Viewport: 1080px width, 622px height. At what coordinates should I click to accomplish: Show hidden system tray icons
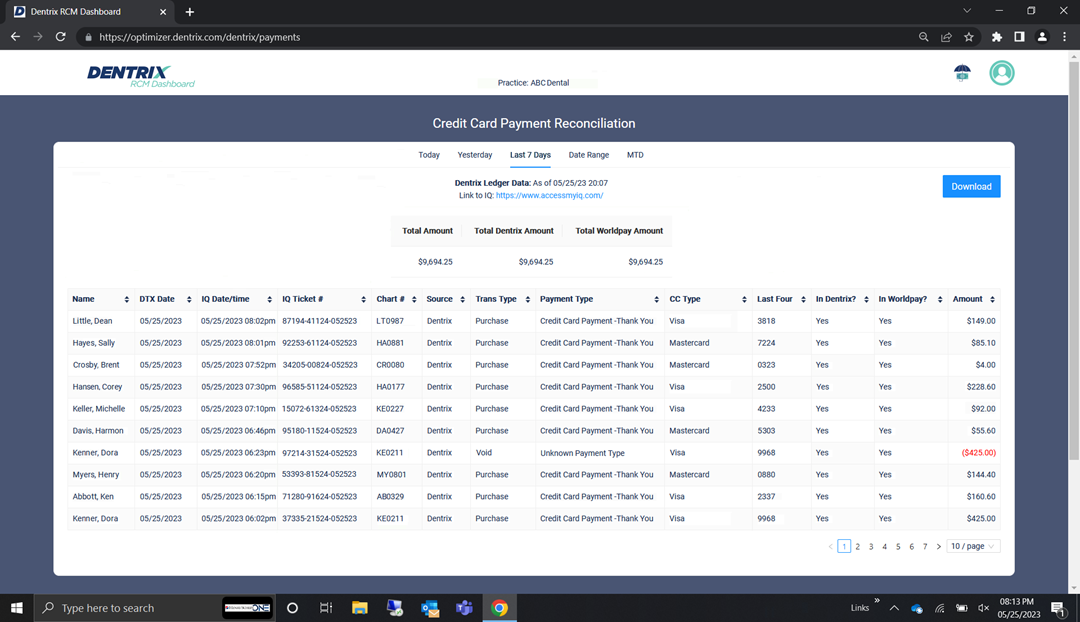click(x=894, y=607)
